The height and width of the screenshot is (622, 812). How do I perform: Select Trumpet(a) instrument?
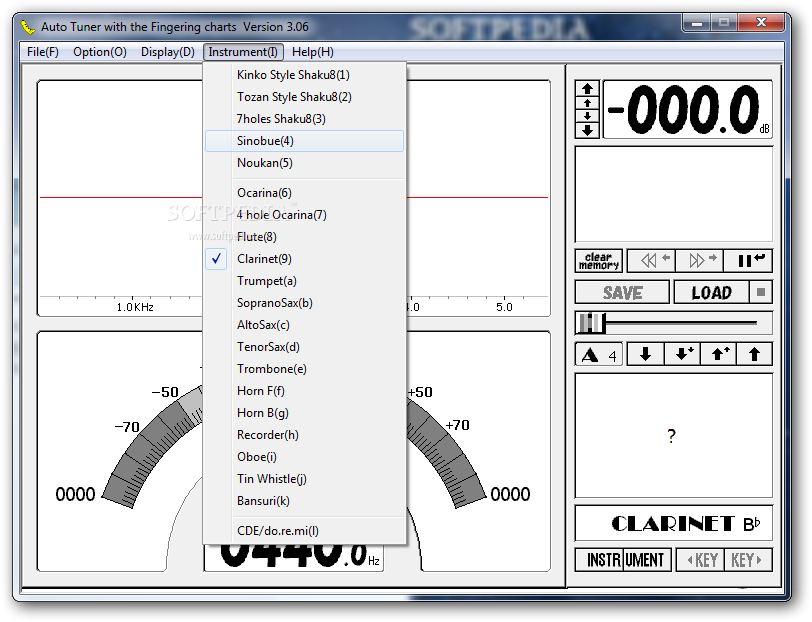(304, 281)
